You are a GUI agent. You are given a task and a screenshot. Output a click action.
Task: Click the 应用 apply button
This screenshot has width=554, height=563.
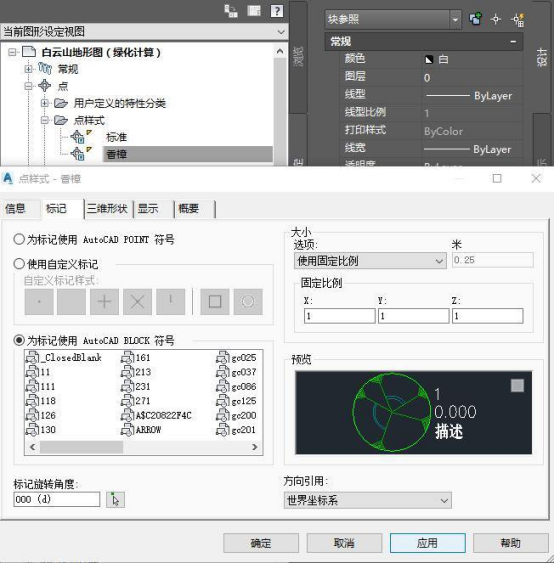[427, 543]
